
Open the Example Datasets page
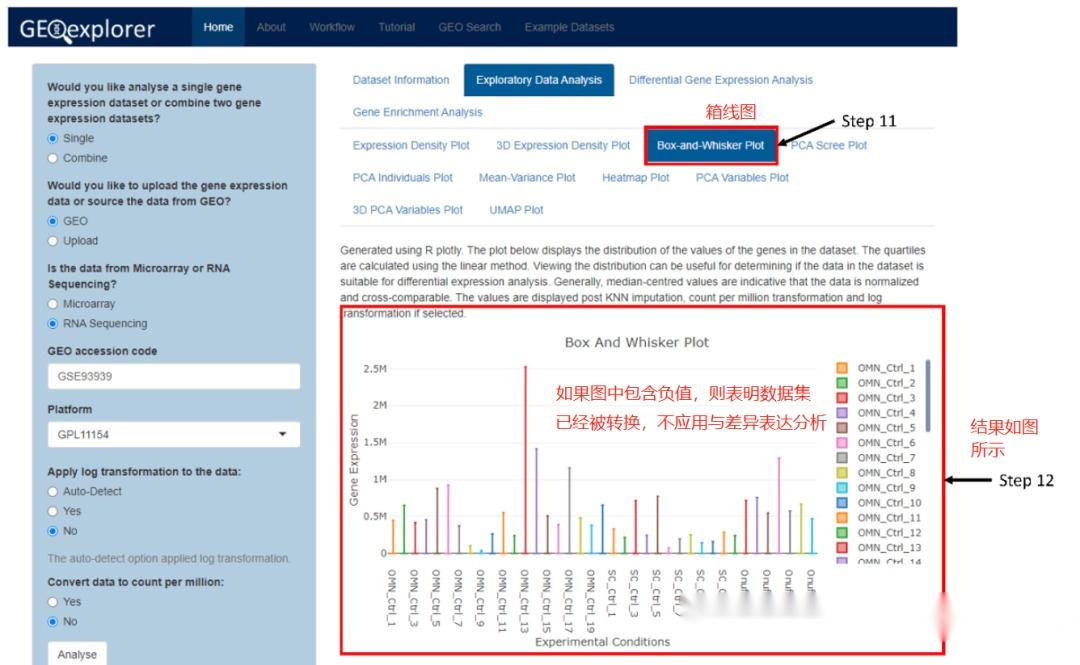(x=571, y=28)
